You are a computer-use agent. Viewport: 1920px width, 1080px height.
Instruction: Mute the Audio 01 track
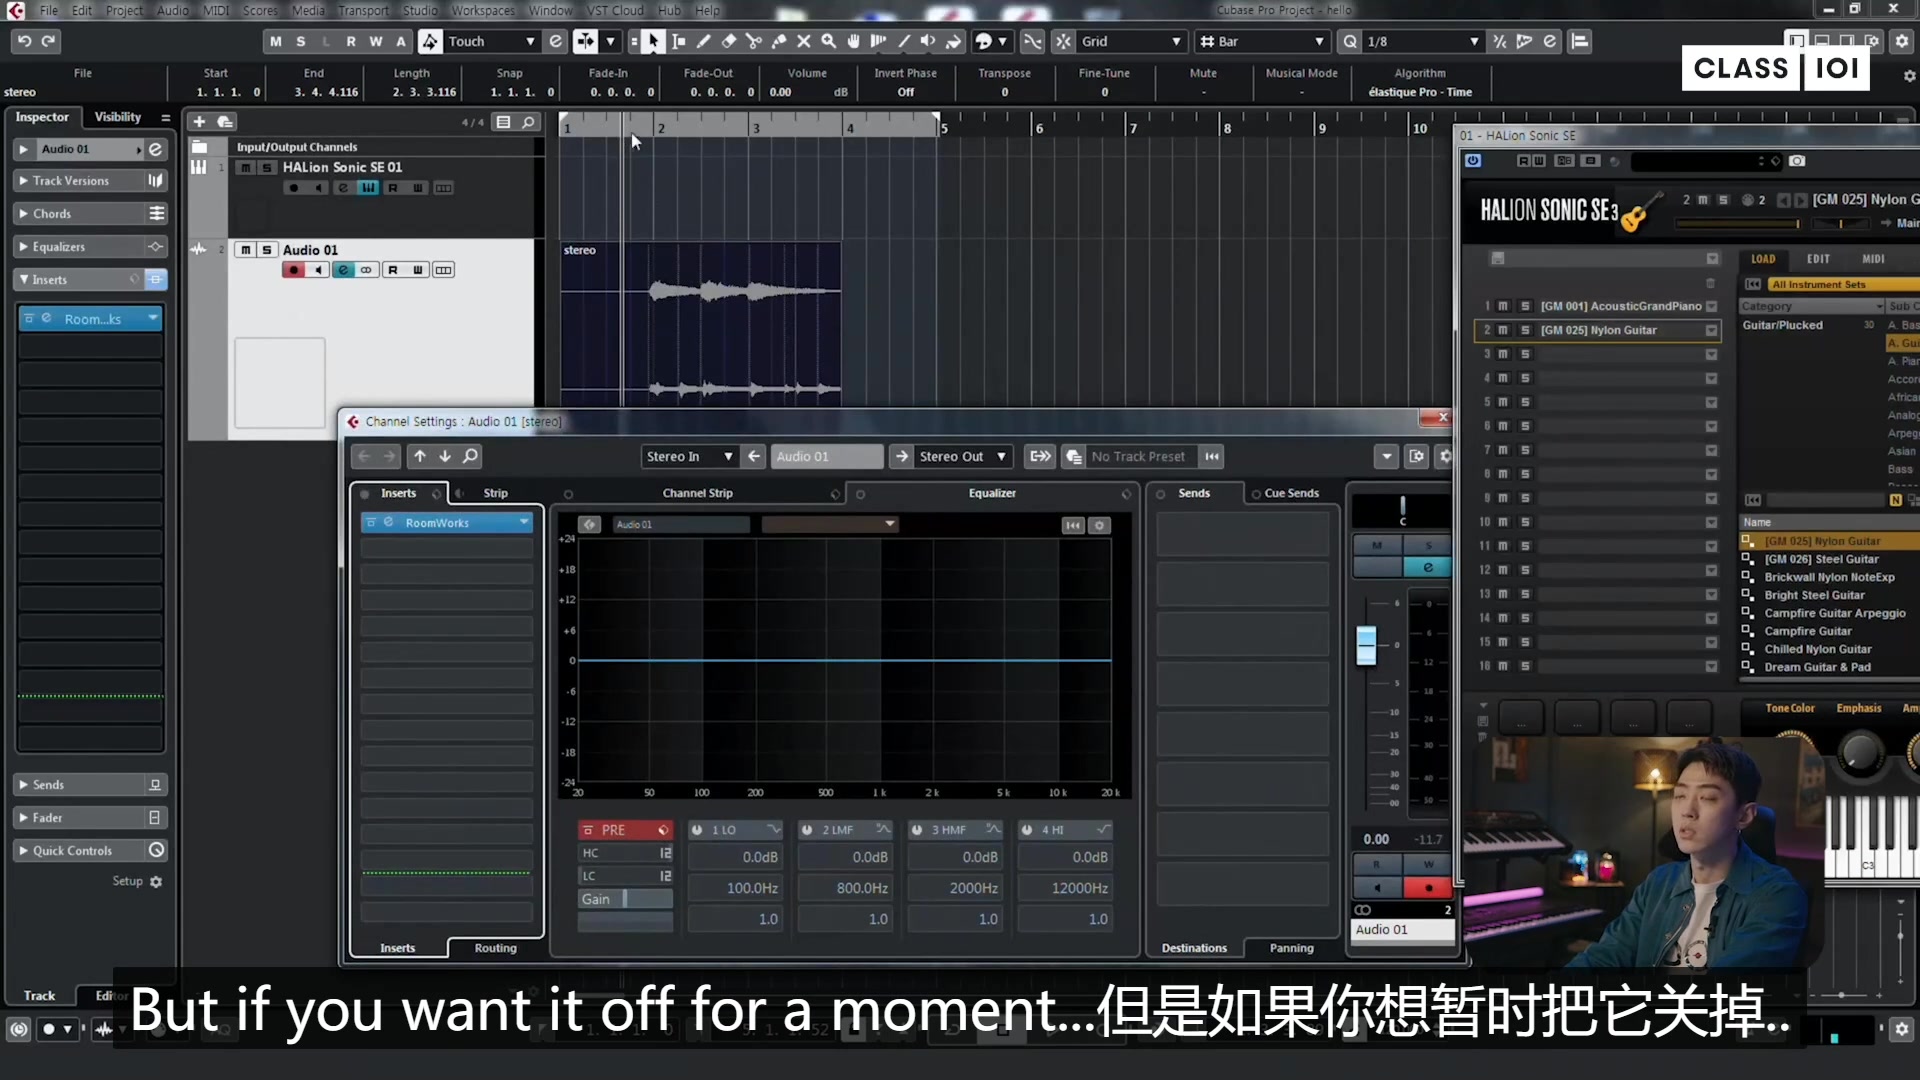[x=246, y=250]
